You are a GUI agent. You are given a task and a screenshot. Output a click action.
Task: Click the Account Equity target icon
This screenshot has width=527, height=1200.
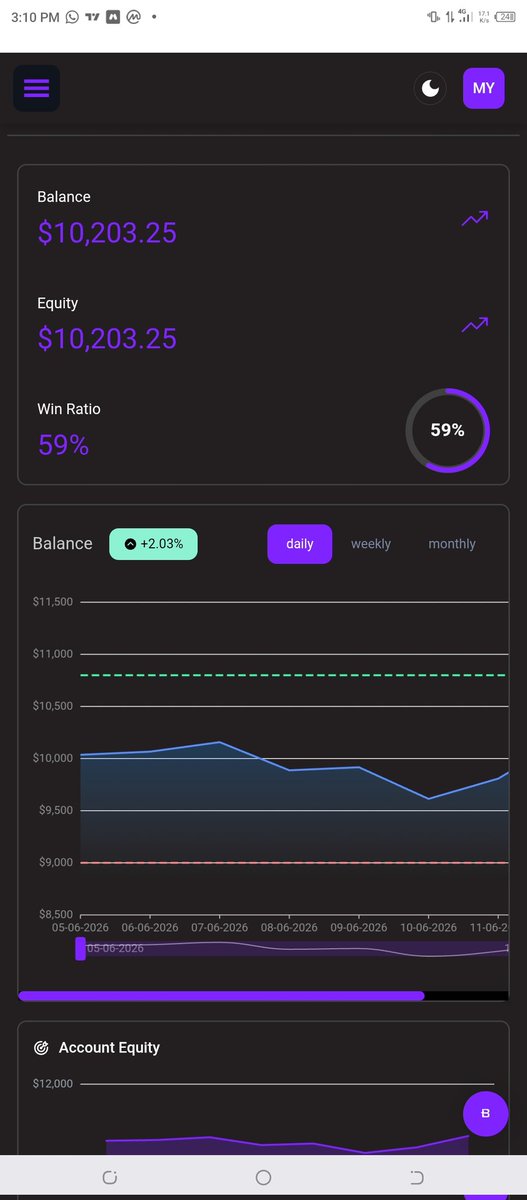41,1048
